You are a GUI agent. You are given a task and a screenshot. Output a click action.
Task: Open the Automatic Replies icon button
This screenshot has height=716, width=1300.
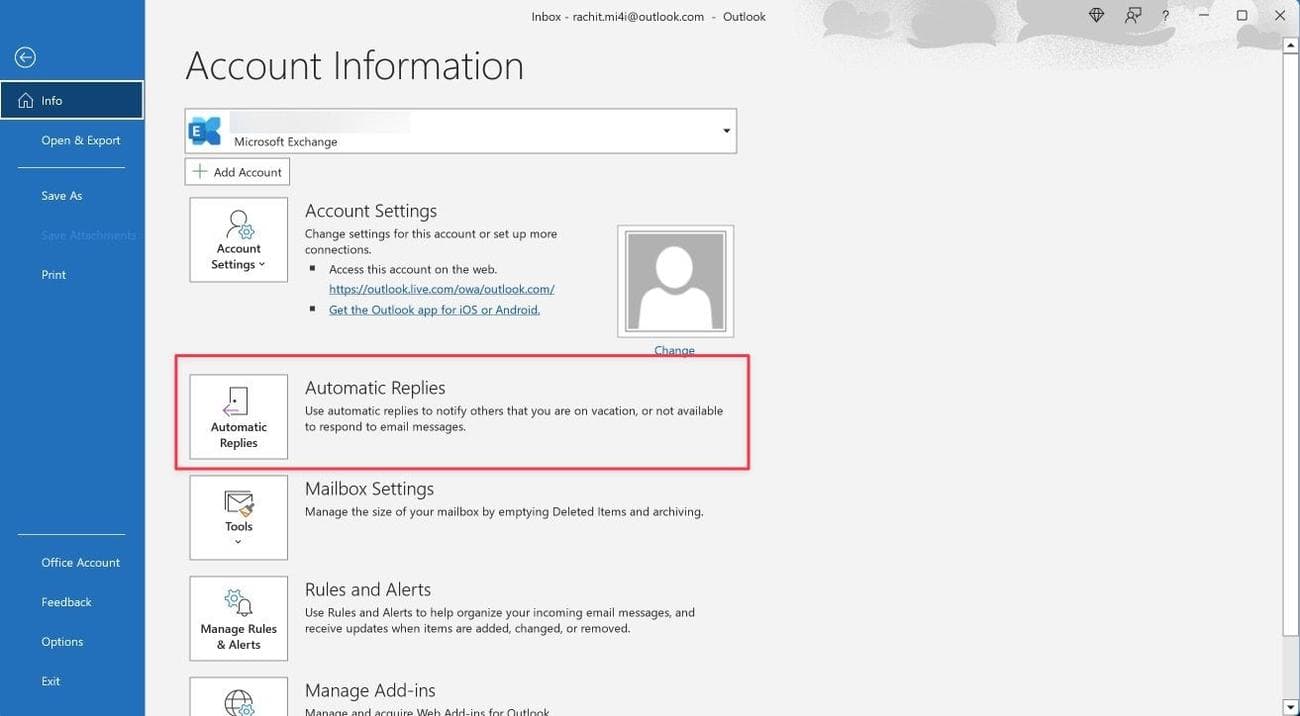tap(238, 417)
